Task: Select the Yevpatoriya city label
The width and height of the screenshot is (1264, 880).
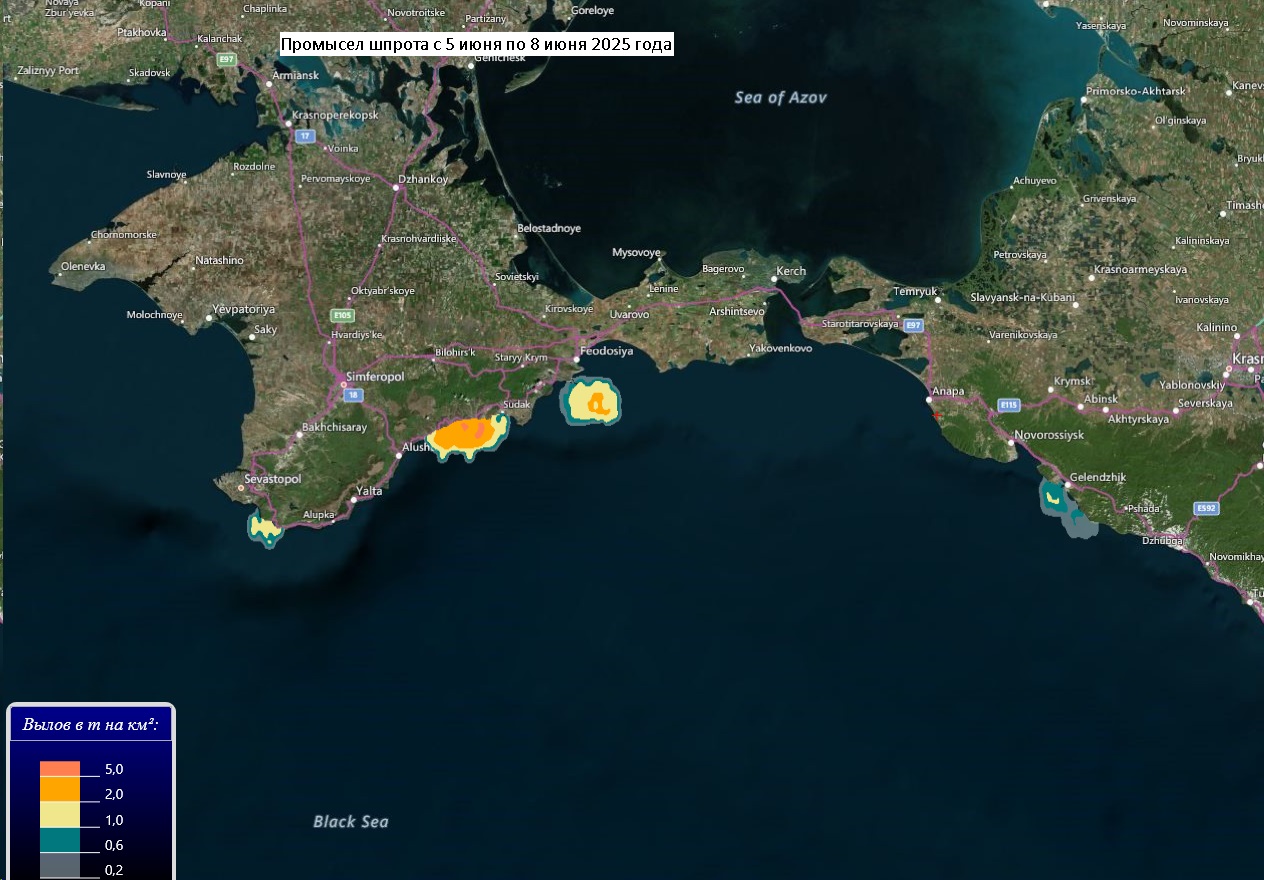Action: coord(246,309)
